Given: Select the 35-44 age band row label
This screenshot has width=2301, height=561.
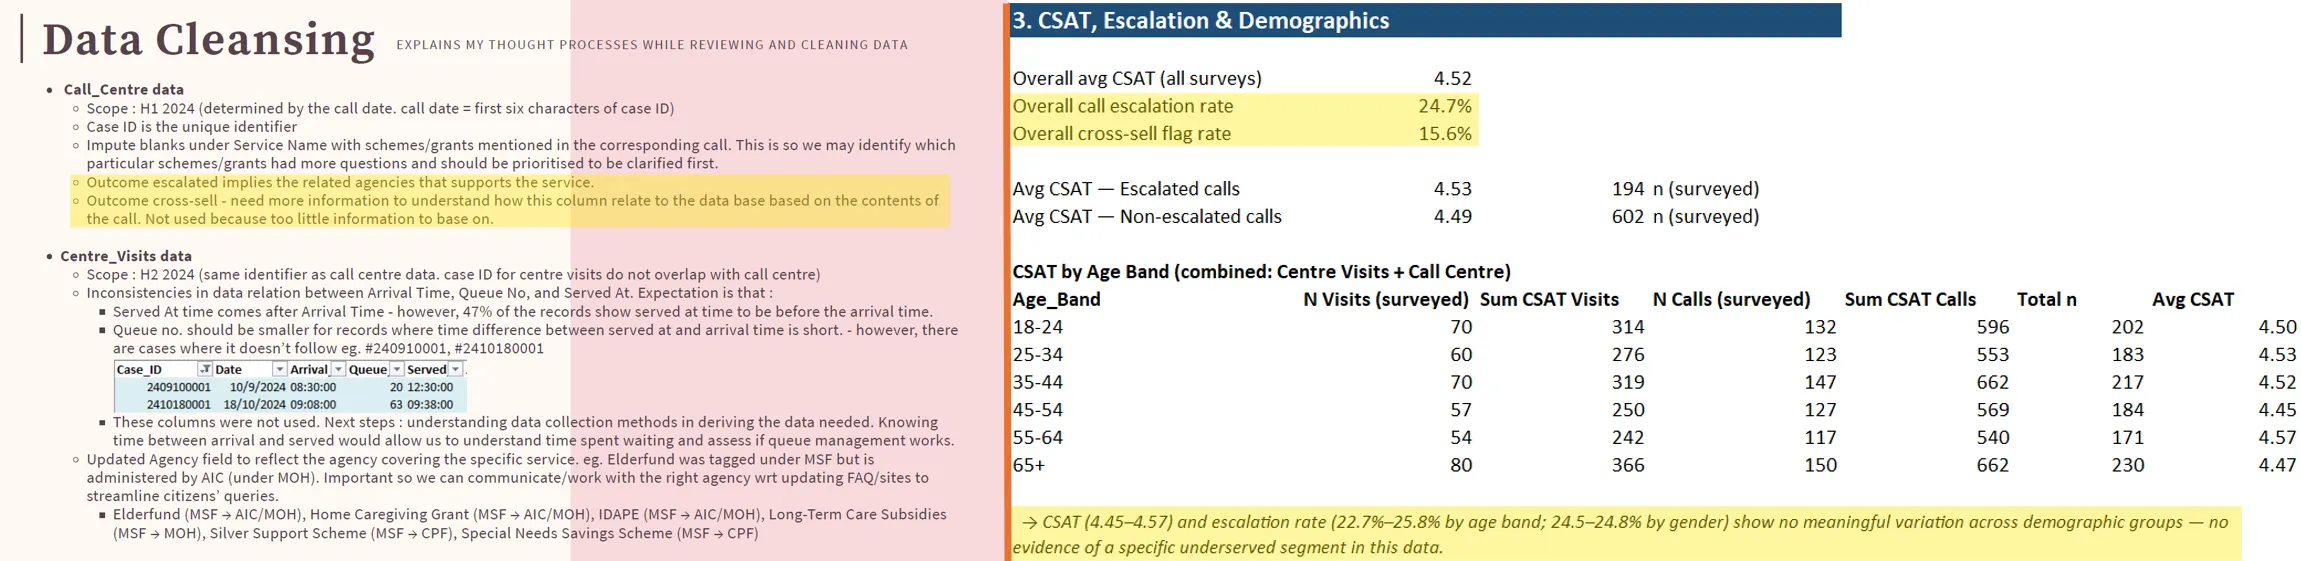Looking at the screenshot, I should [x=1038, y=383].
